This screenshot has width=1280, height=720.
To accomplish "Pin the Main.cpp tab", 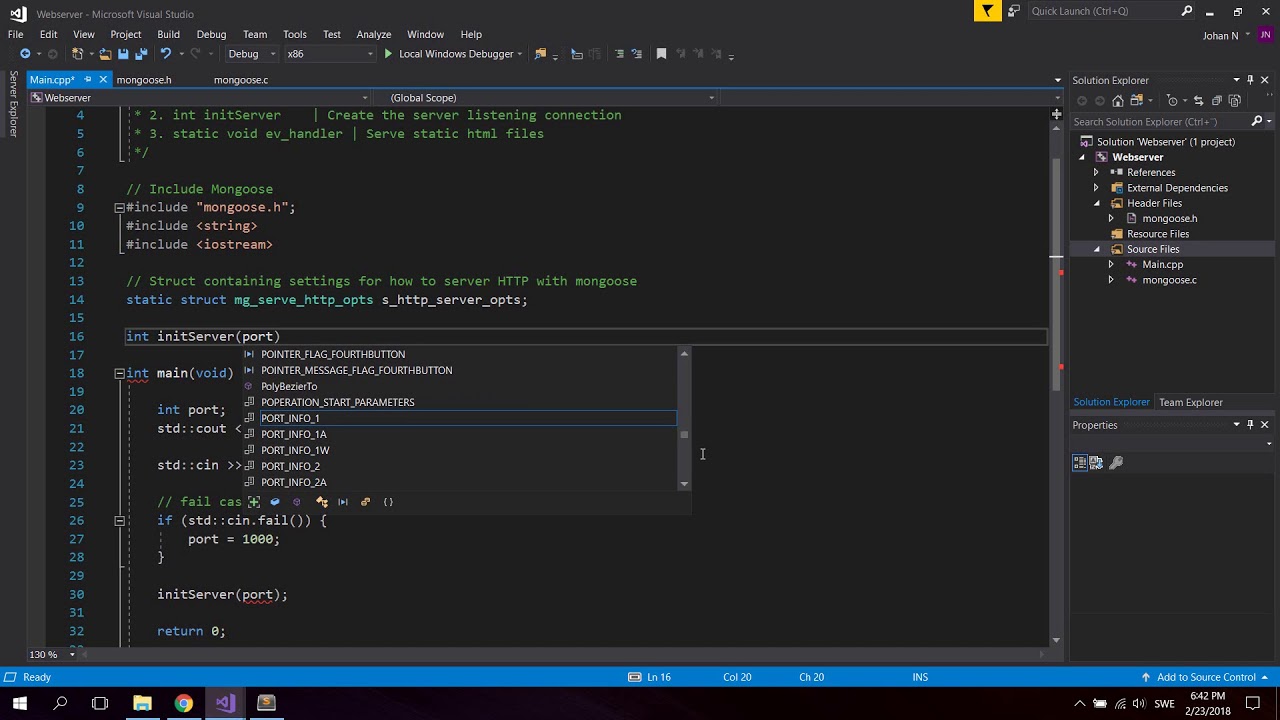I will pos(87,80).
